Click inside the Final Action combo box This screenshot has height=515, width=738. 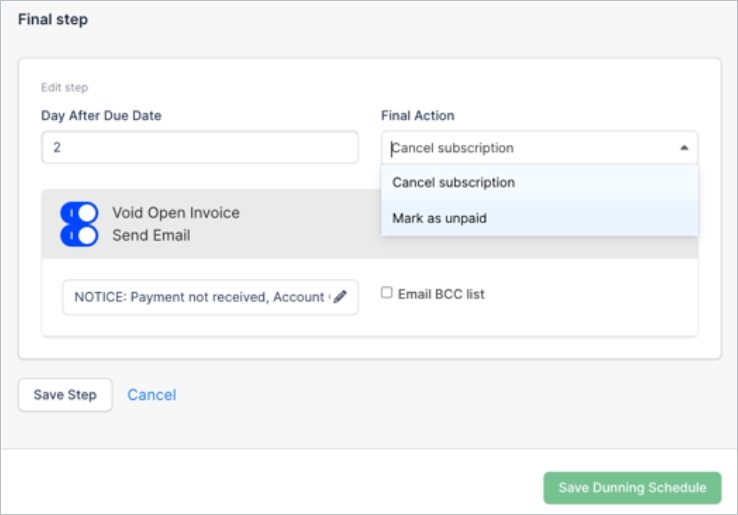539,148
